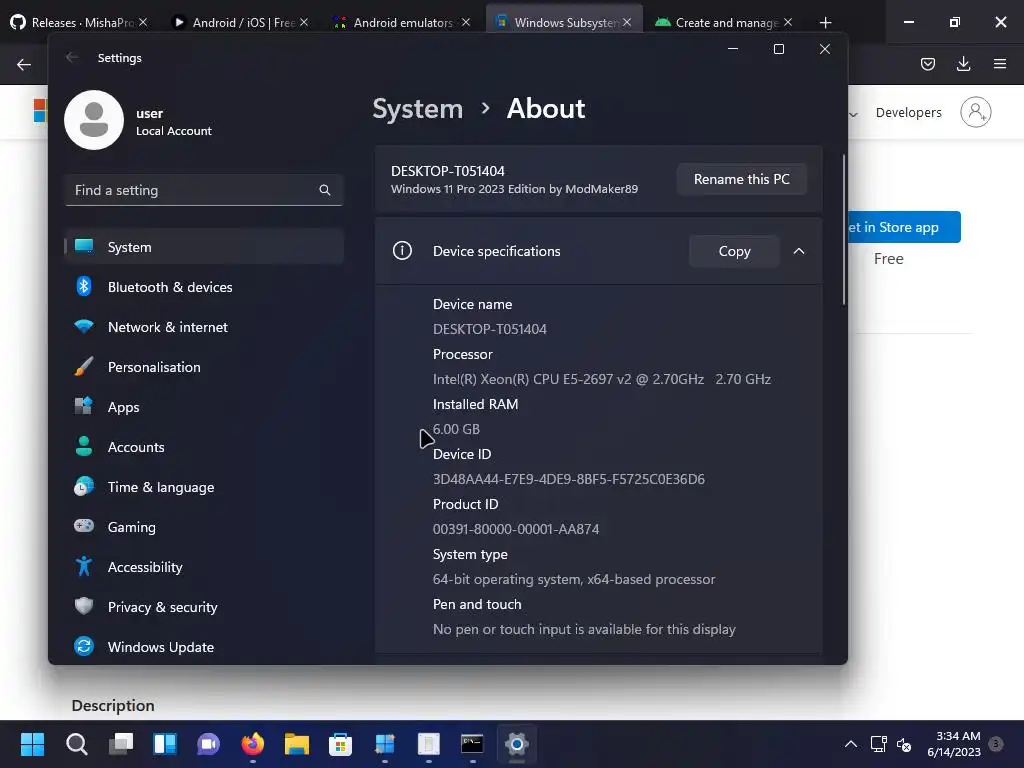Switch to Create and manage browser tab
Image resolution: width=1024 pixels, height=768 pixels.
click(x=722, y=22)
